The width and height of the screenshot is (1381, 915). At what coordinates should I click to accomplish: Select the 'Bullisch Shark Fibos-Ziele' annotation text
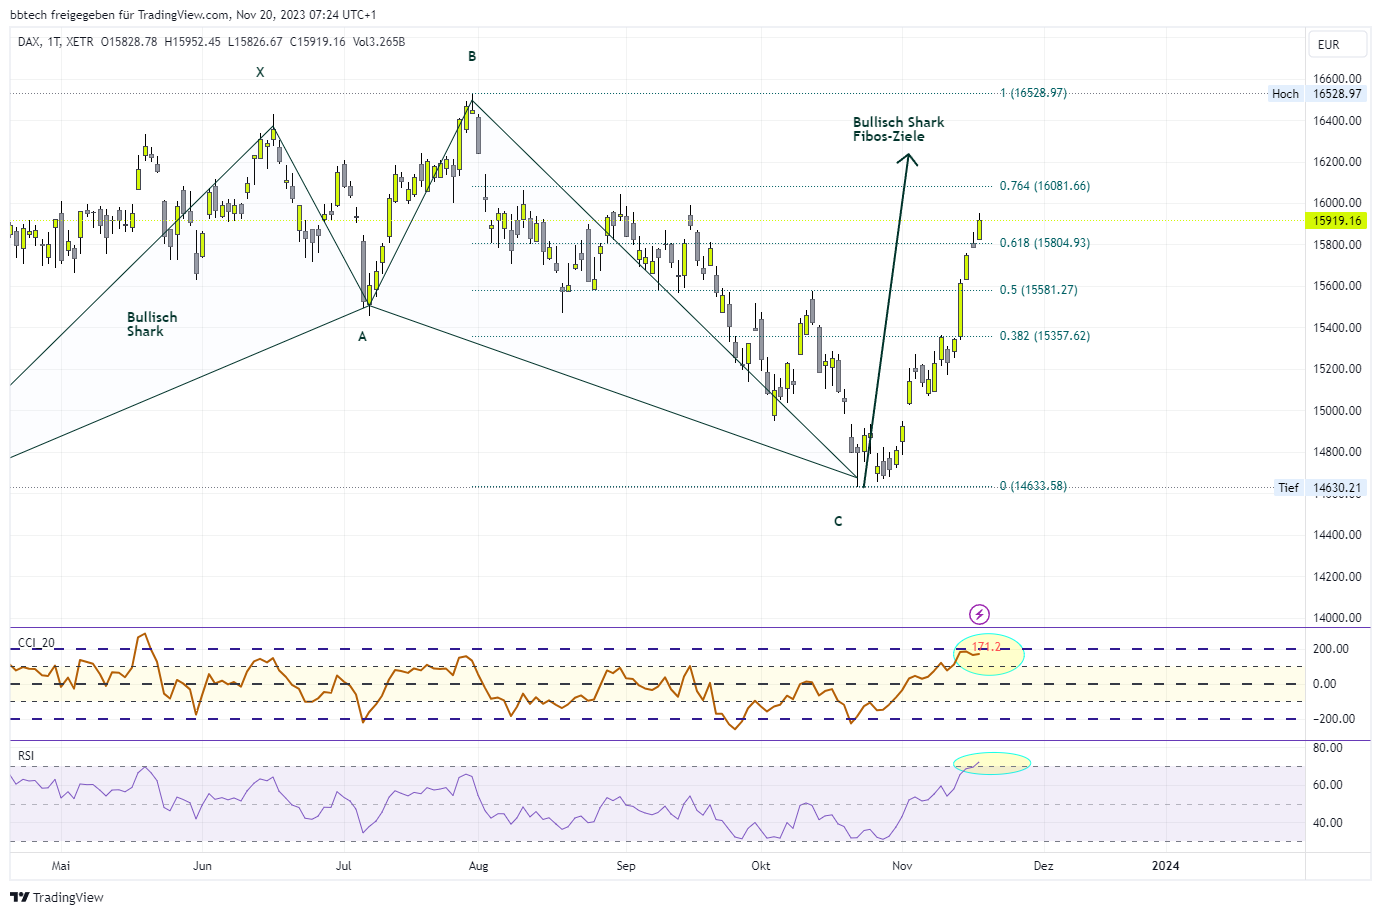tap(898, 129)
